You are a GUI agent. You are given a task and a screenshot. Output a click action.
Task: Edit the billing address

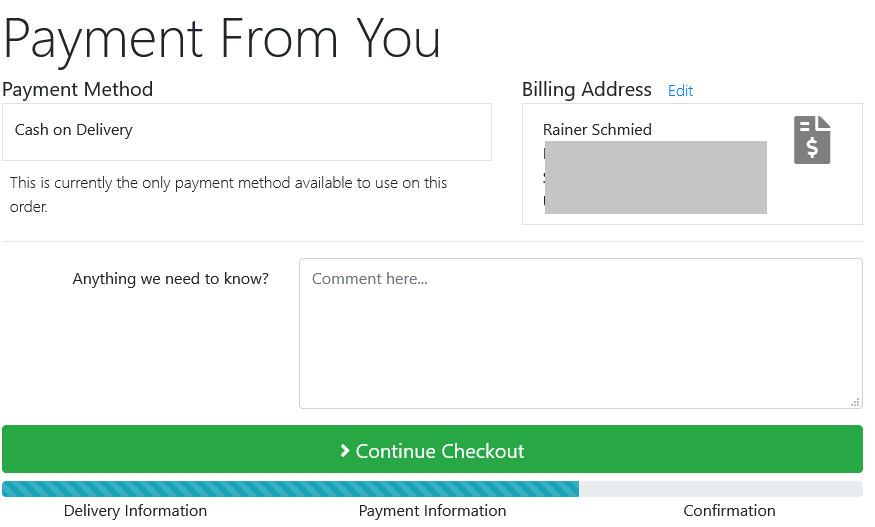click(x=680, y=90)
